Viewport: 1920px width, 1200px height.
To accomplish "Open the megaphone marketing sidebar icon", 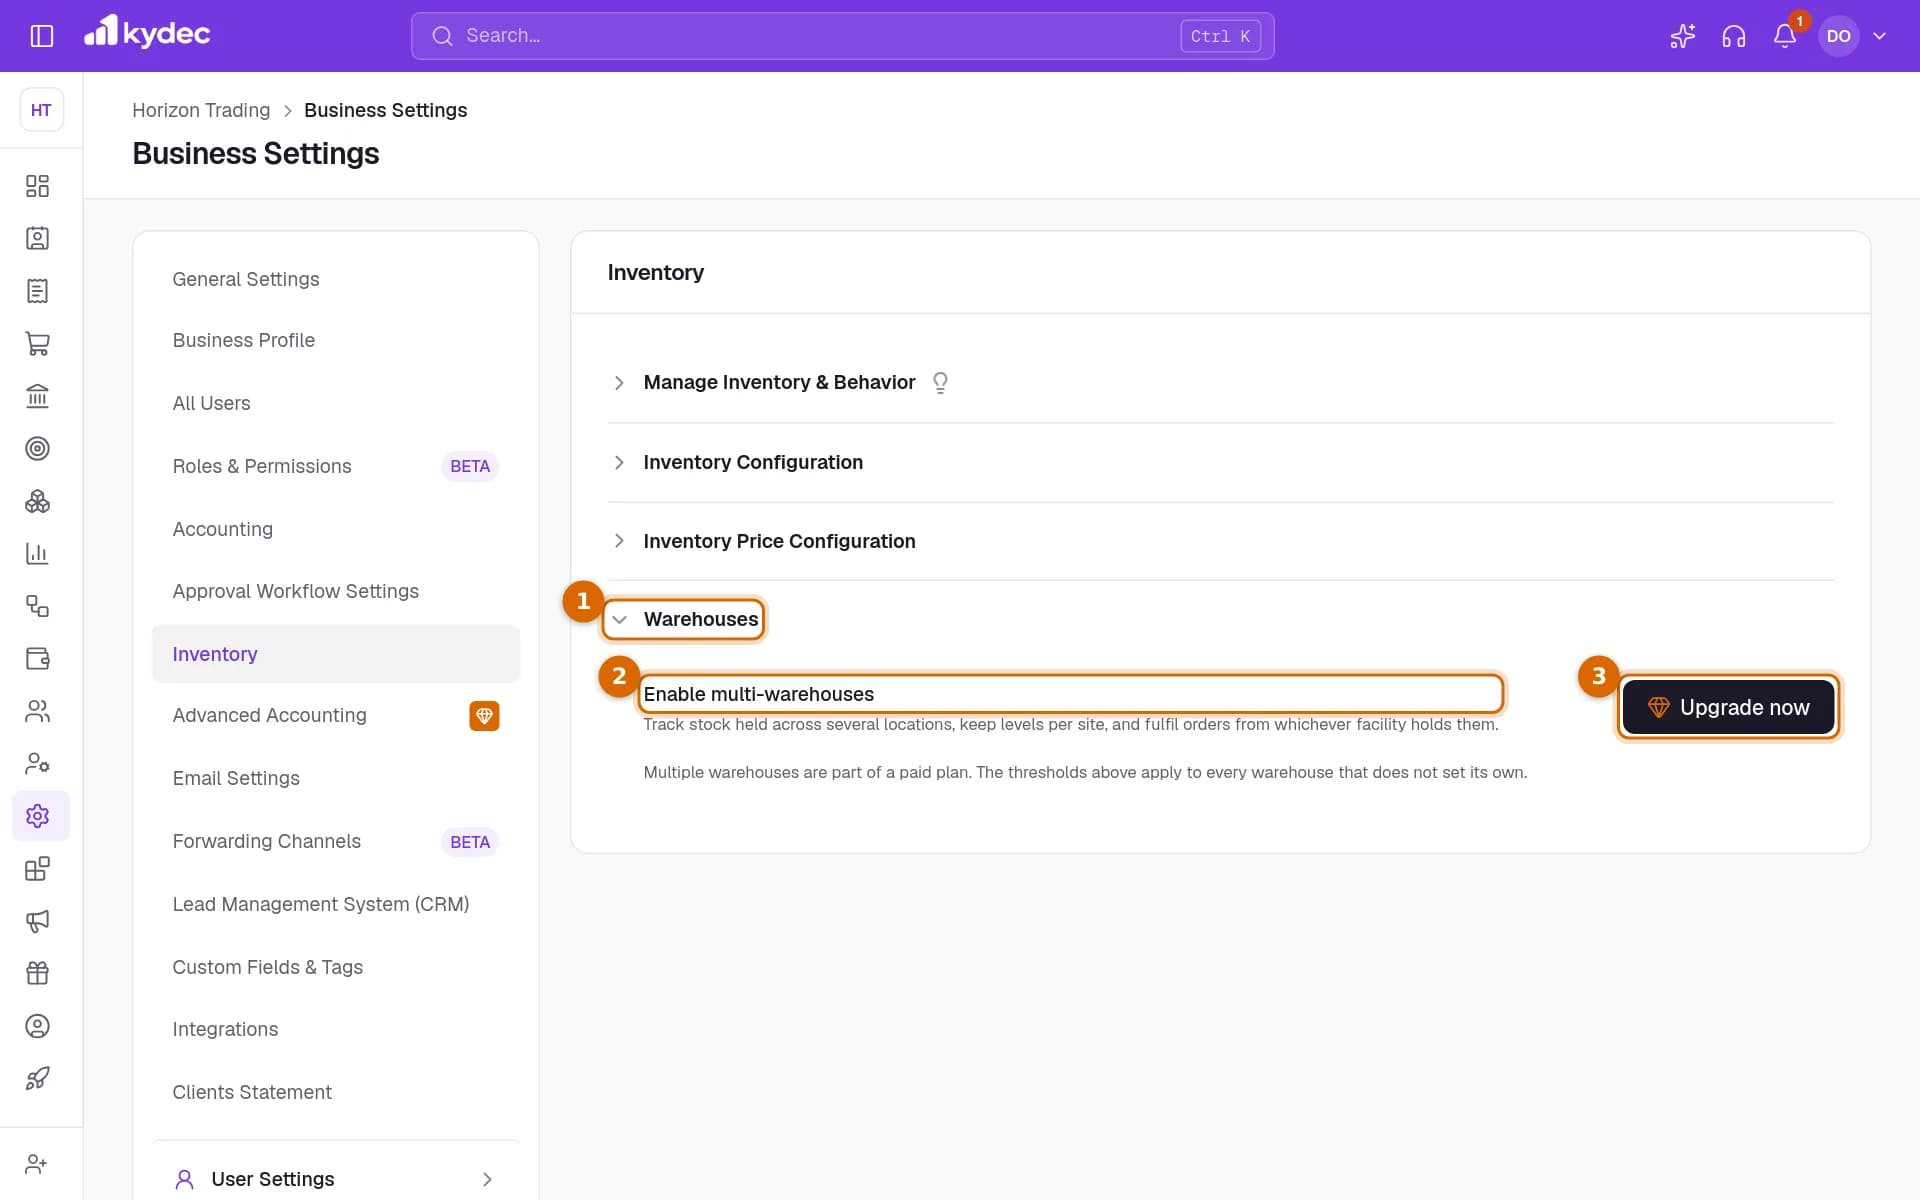I will coord(37,921).
